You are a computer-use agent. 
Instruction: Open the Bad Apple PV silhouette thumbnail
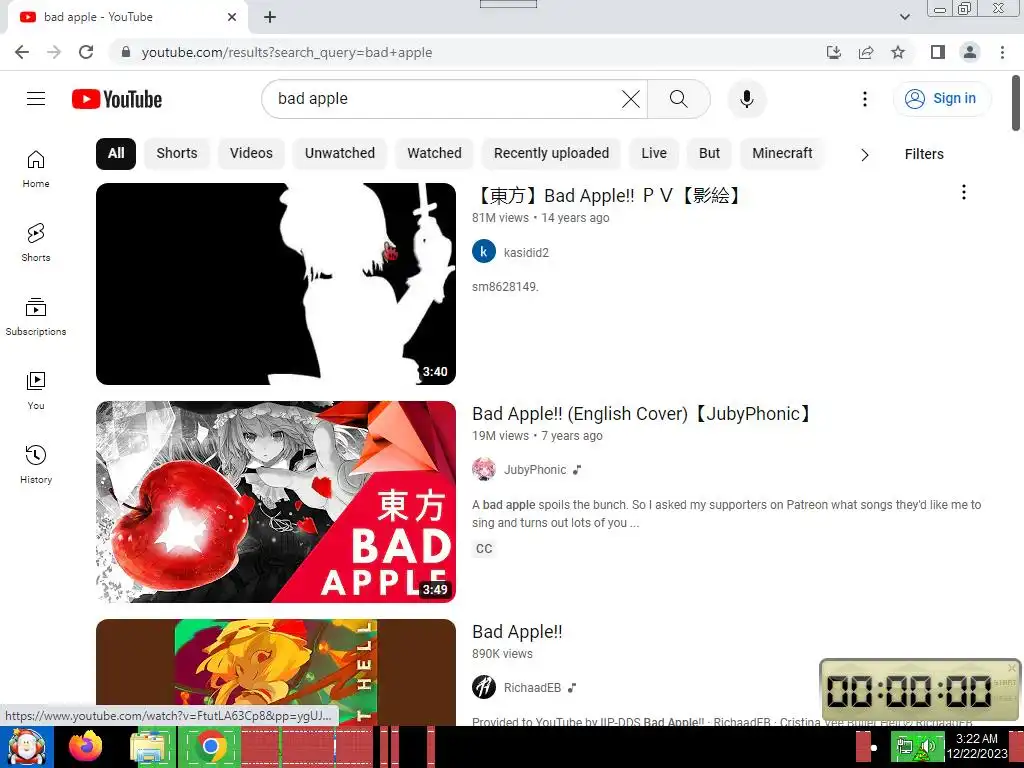(276, 283)
